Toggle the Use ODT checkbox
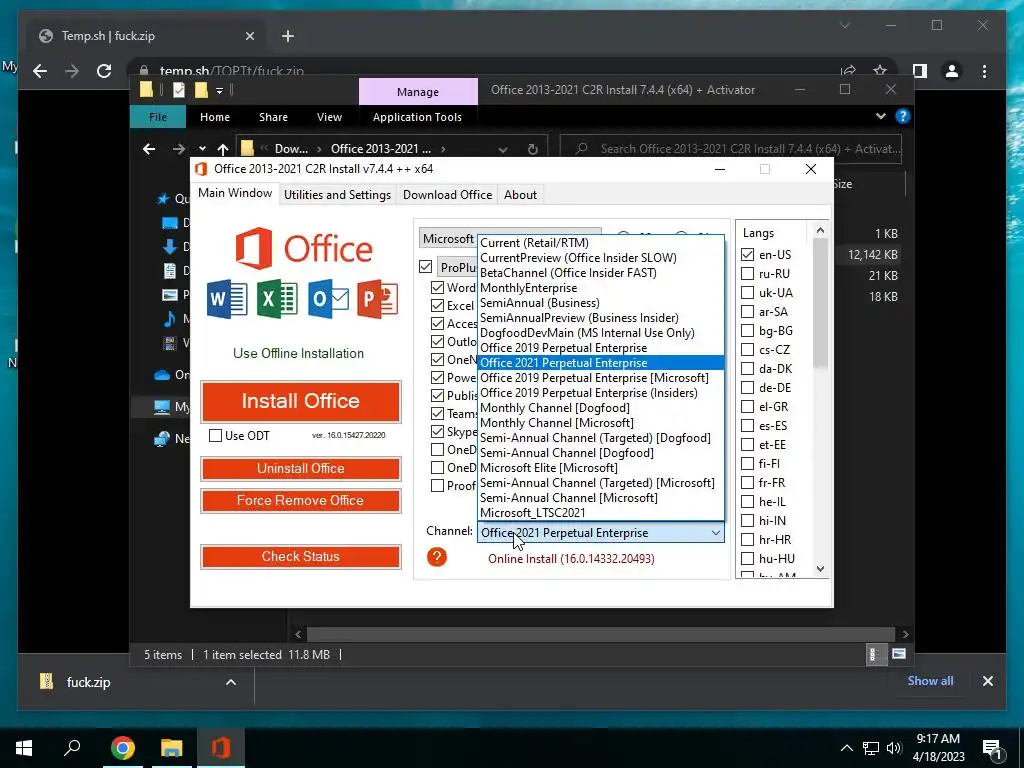 tap(216, 436)
